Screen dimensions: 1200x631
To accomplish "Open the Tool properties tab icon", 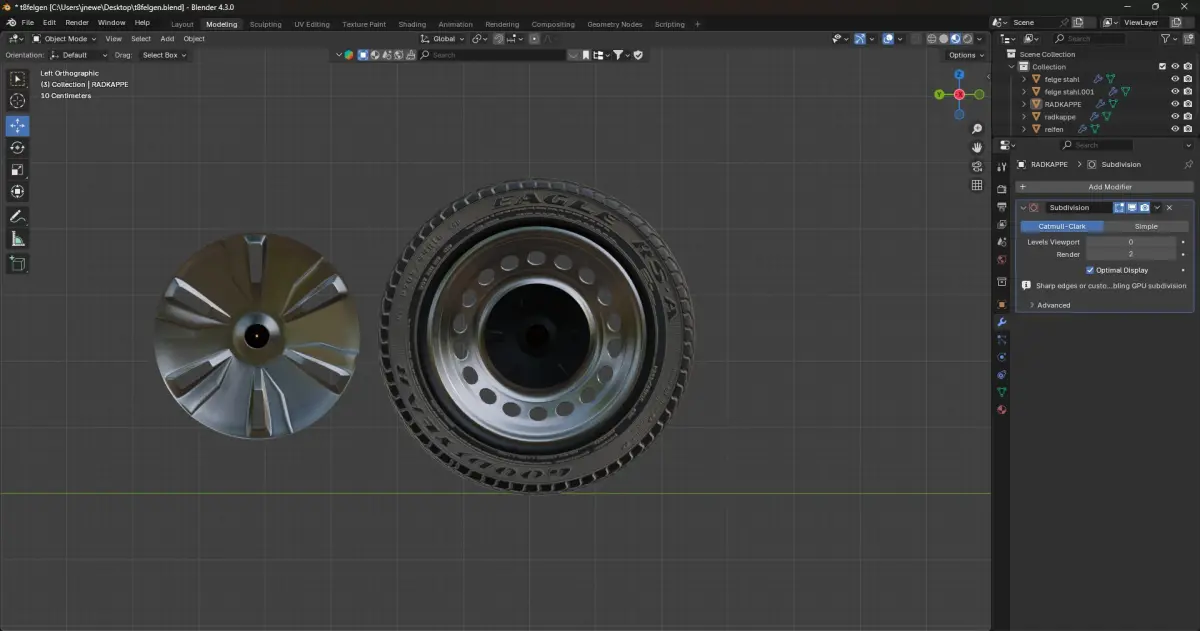I will pyautogui.click(x=1002, y=167).
